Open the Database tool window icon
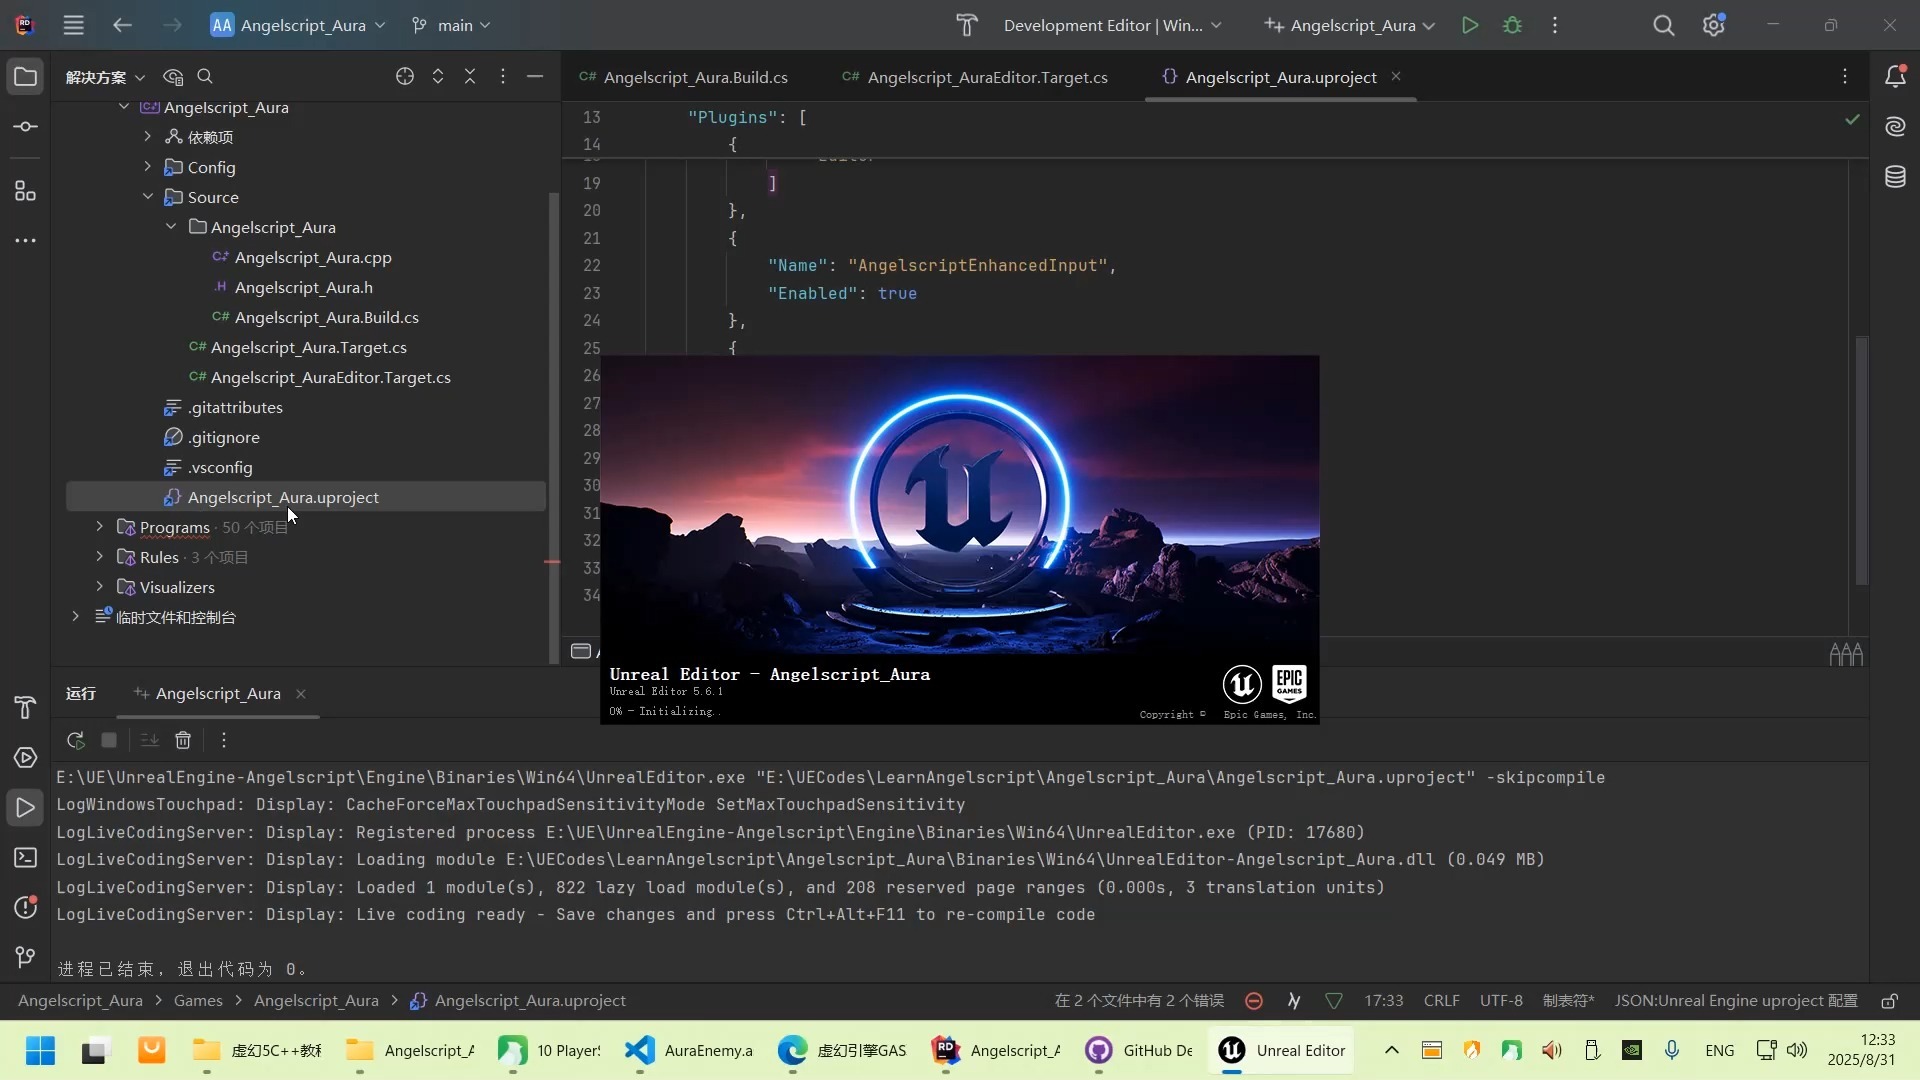Viewport: 1920px width, 1080px height. point(1895,177)
